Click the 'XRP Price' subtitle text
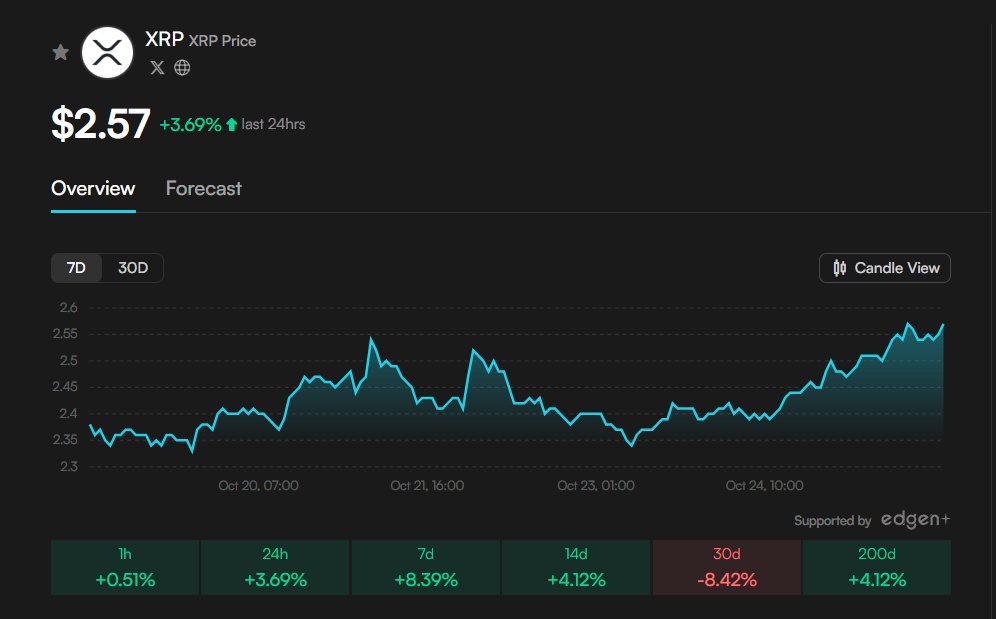Screen dimensions: 996x619 (x=222, y=41)
